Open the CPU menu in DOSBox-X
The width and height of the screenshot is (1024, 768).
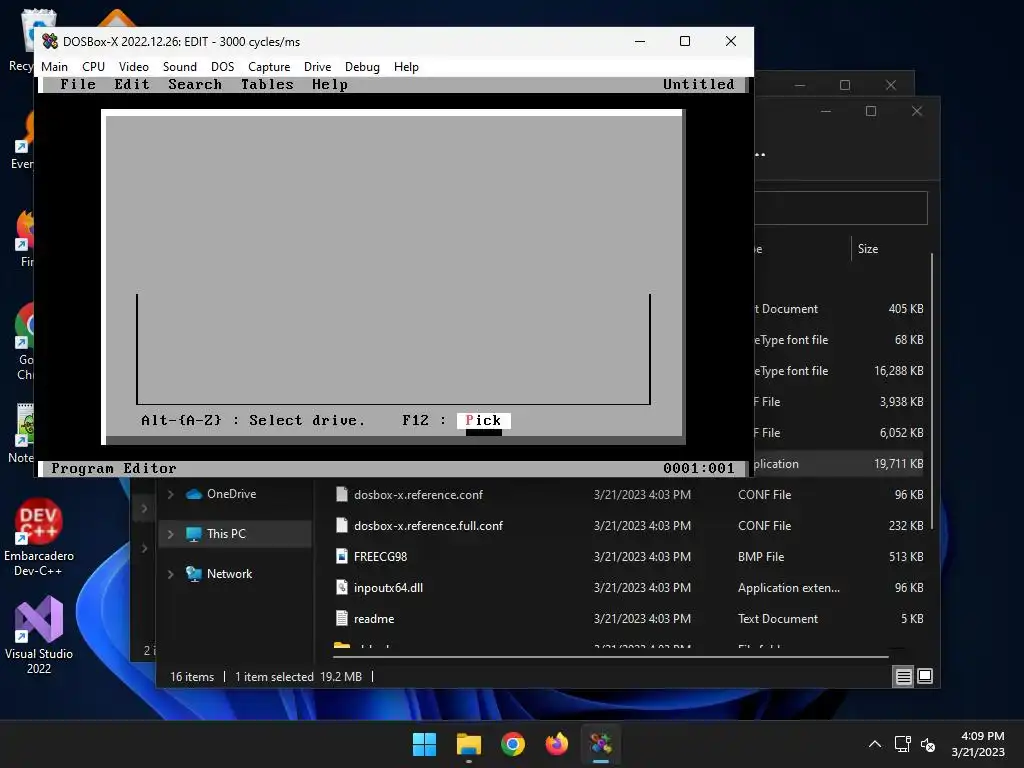click(93, 67)
